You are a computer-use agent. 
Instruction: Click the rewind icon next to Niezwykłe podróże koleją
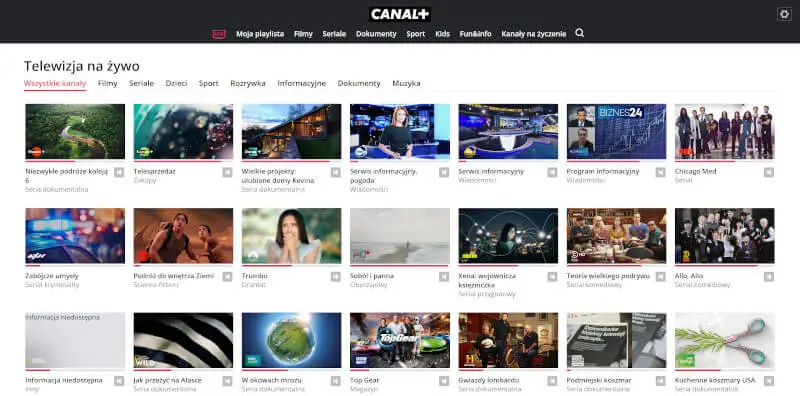click(x=119, y=172)
